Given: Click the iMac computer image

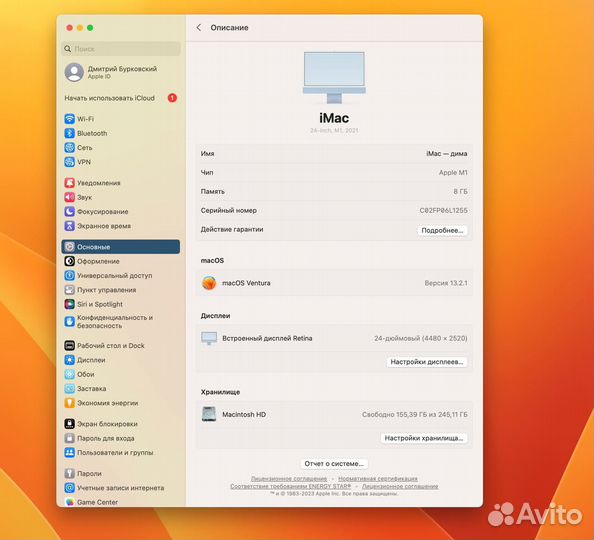Looking at the screenshot, I should (334, 78).
